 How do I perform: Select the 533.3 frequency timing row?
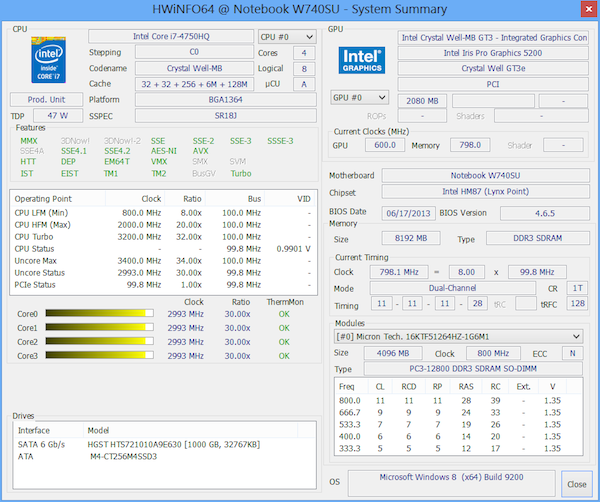(x=458, y=425)
